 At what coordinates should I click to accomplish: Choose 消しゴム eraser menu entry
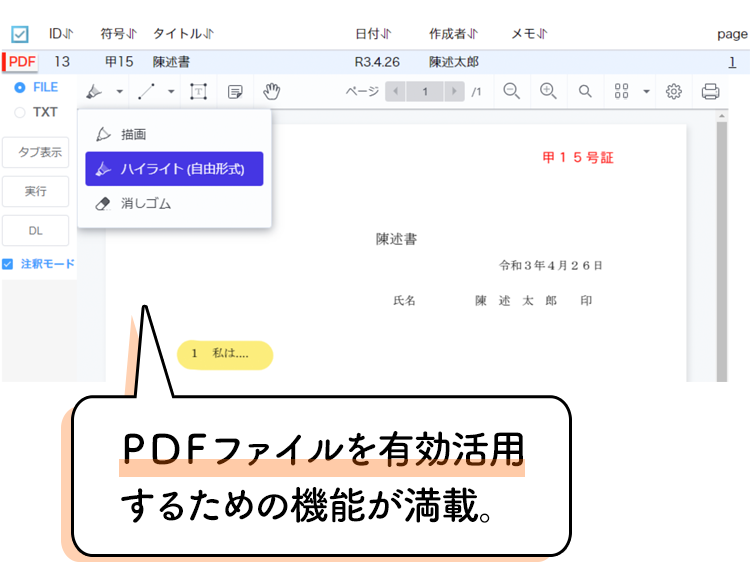click(x=174, y=204)
